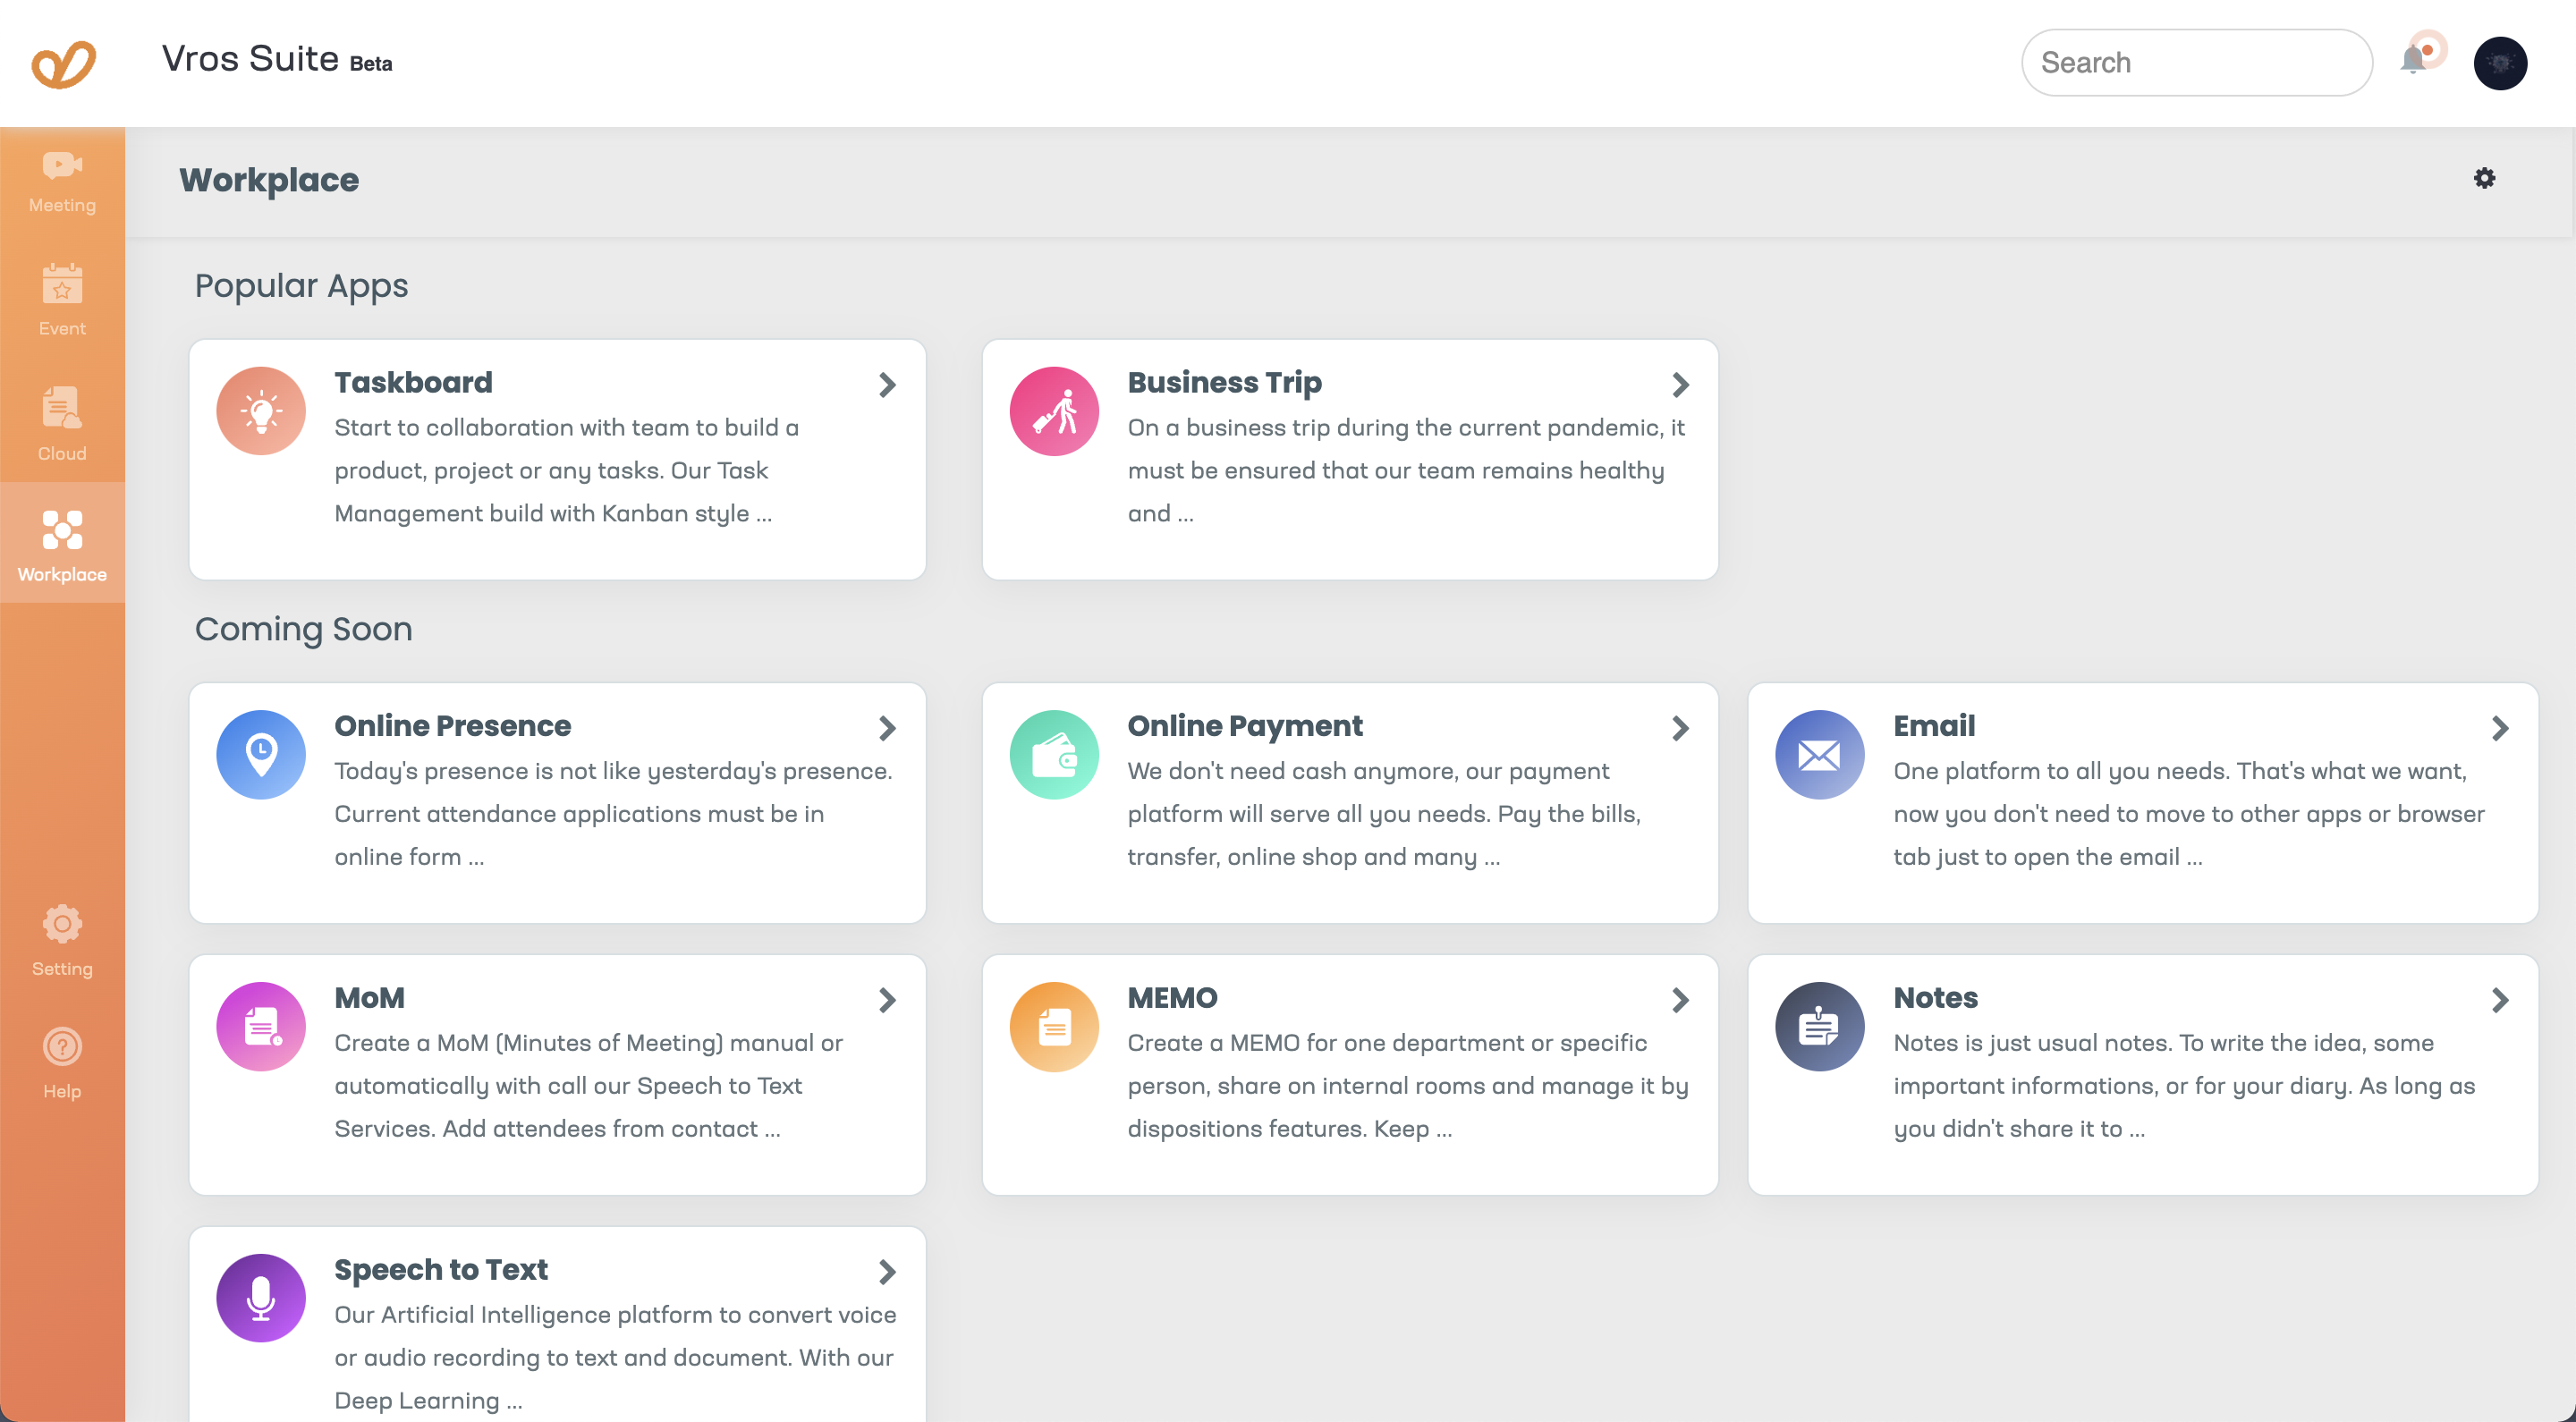Open the Taskboard title link
Screen dimensions: 2576x1422
click(413, 382)
